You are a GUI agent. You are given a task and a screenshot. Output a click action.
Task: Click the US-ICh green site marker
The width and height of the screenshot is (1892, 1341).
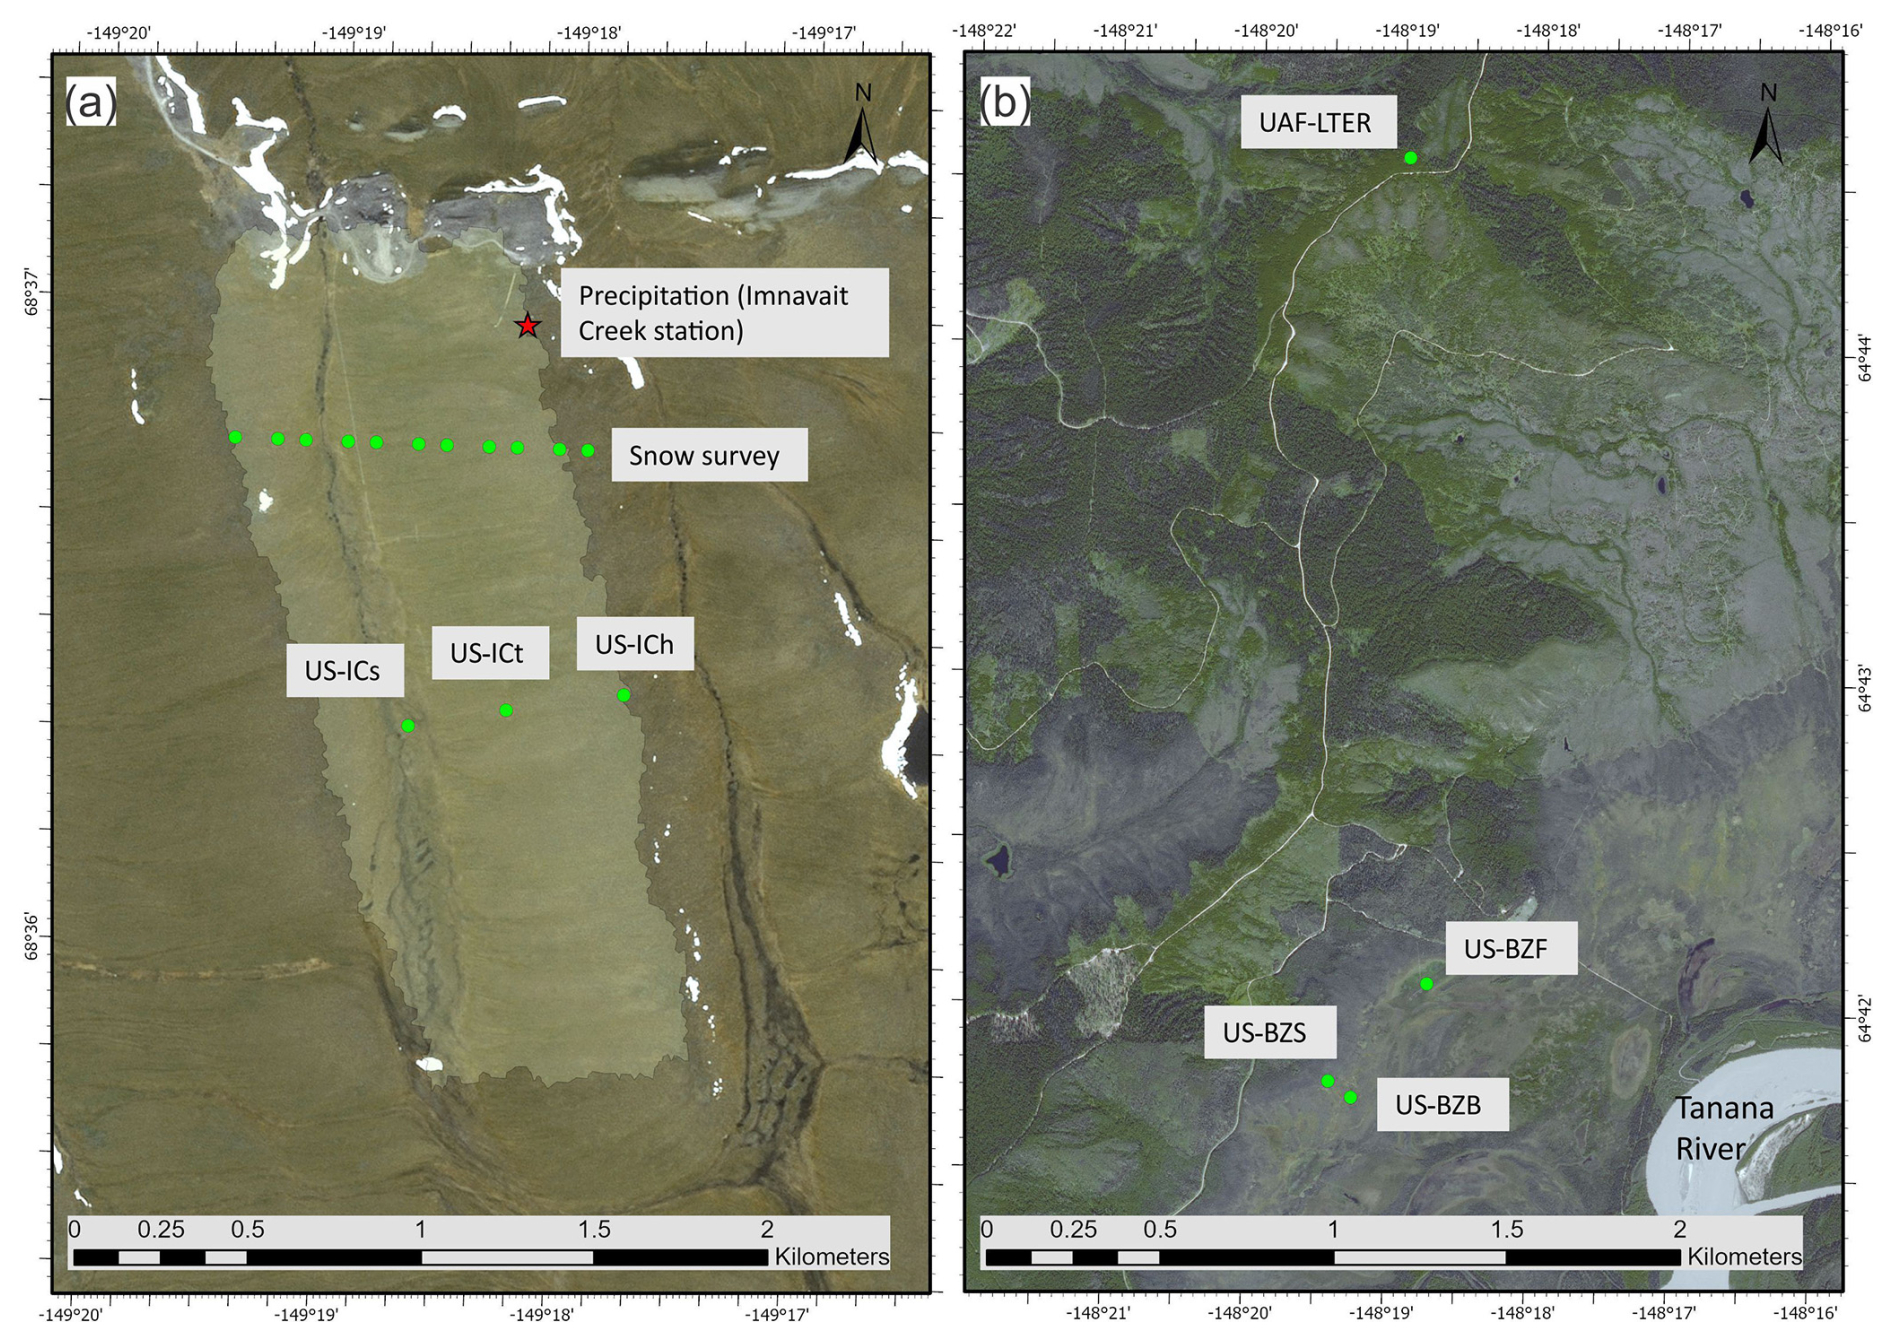623,695
